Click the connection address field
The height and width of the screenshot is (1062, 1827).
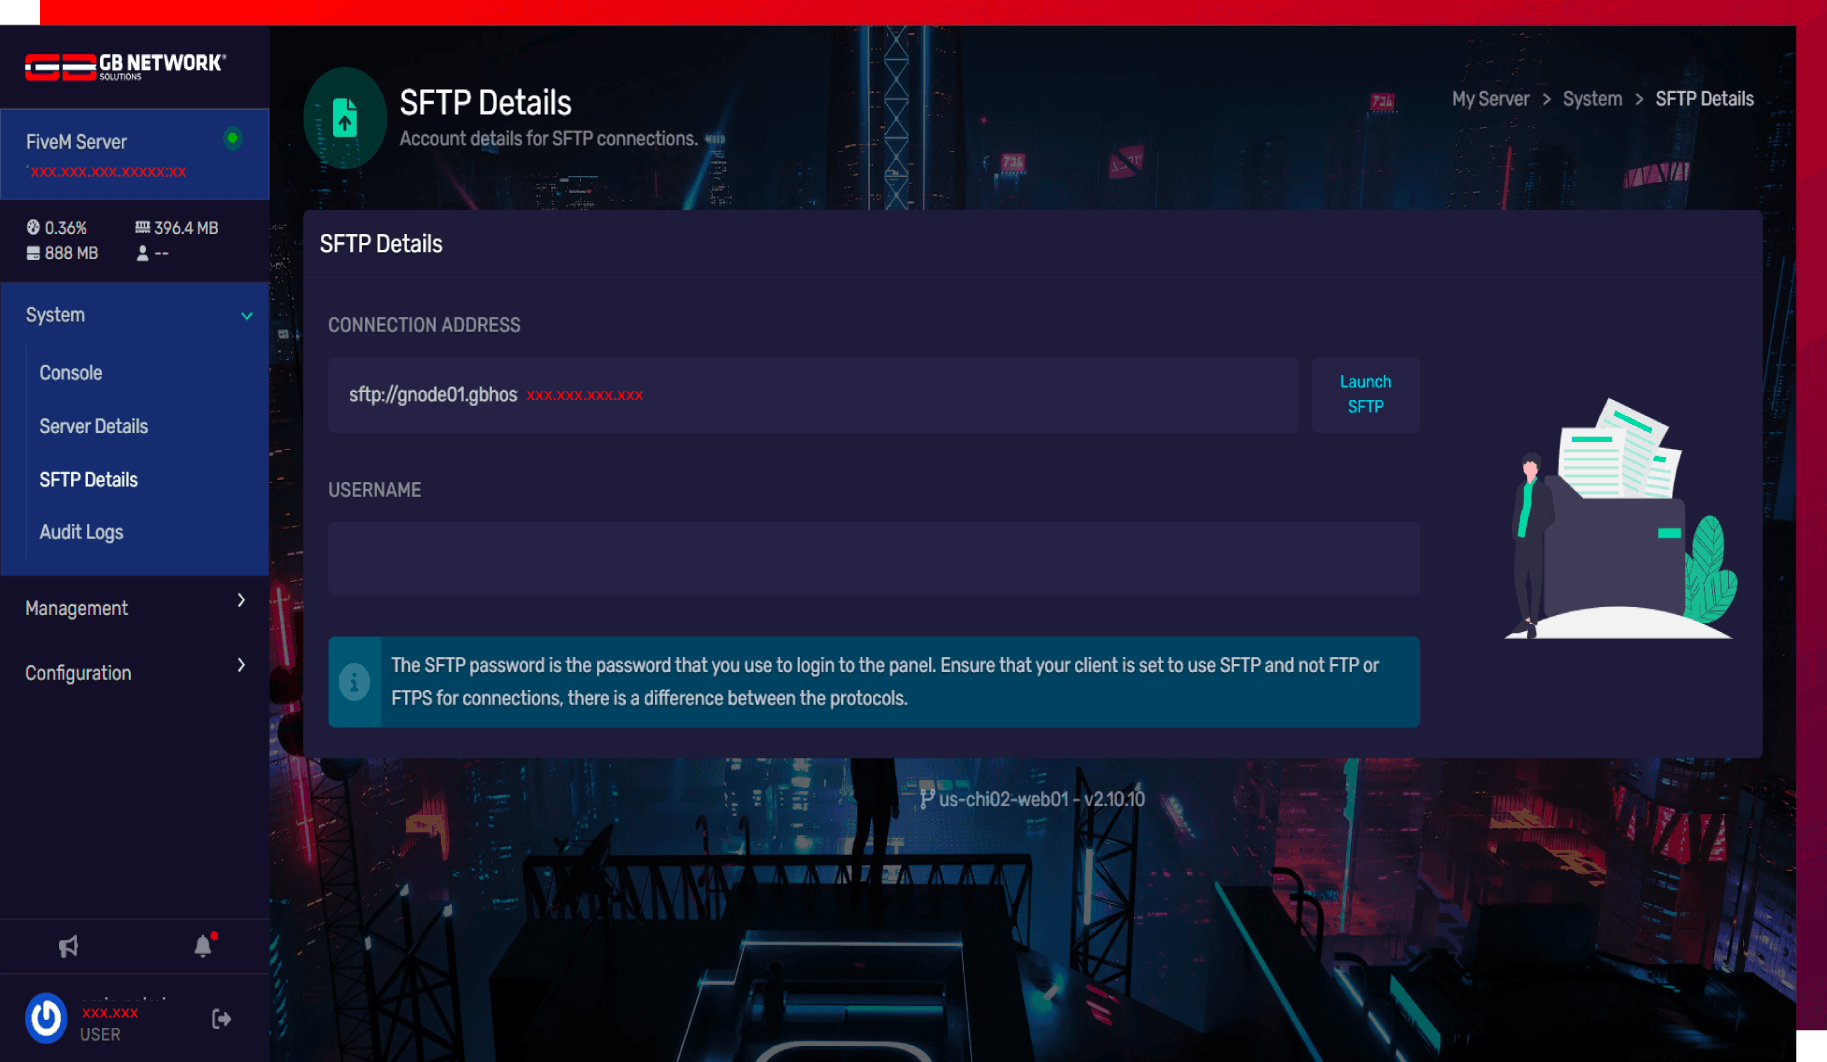[812, 395]
